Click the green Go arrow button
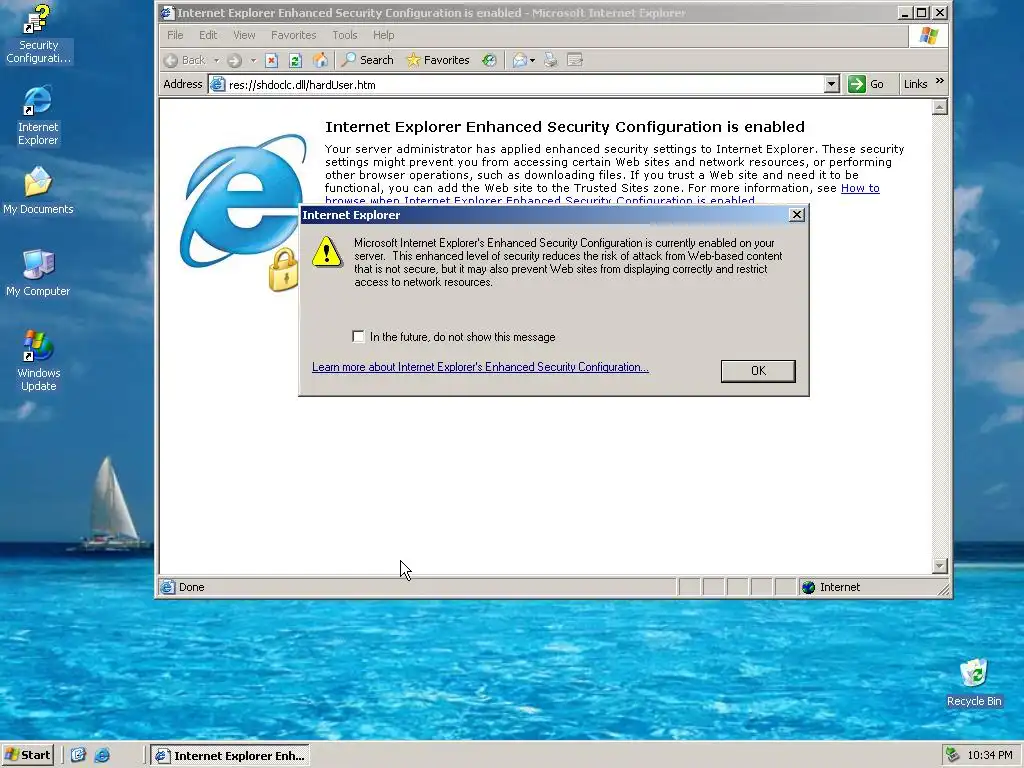This screenshot has height=768, width=1024. [856, 84]
